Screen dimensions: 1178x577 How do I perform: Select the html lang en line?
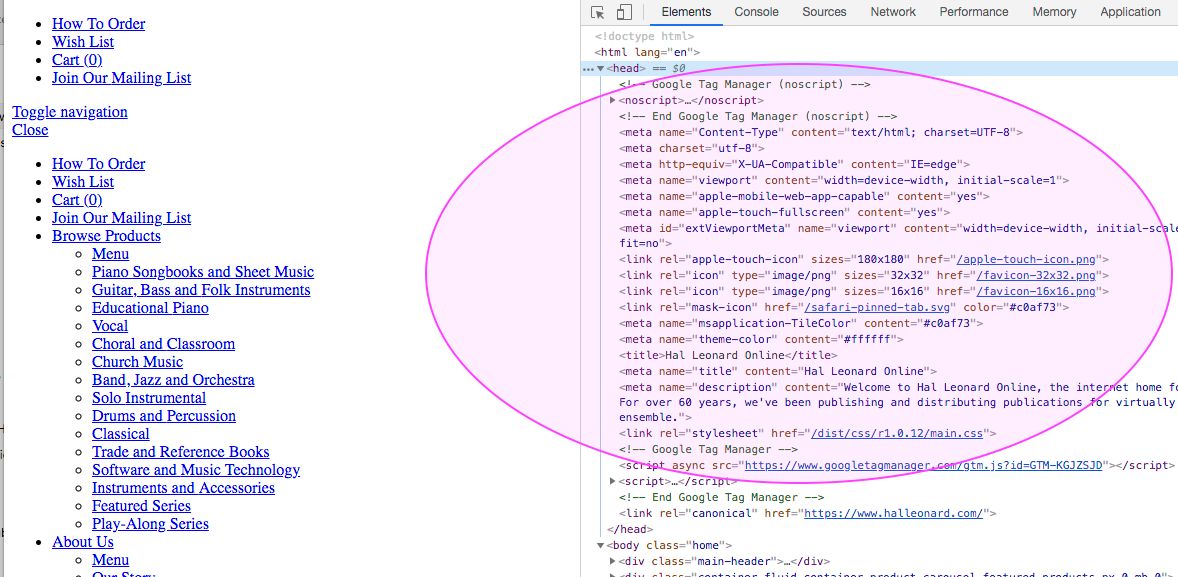coord(647,53)
